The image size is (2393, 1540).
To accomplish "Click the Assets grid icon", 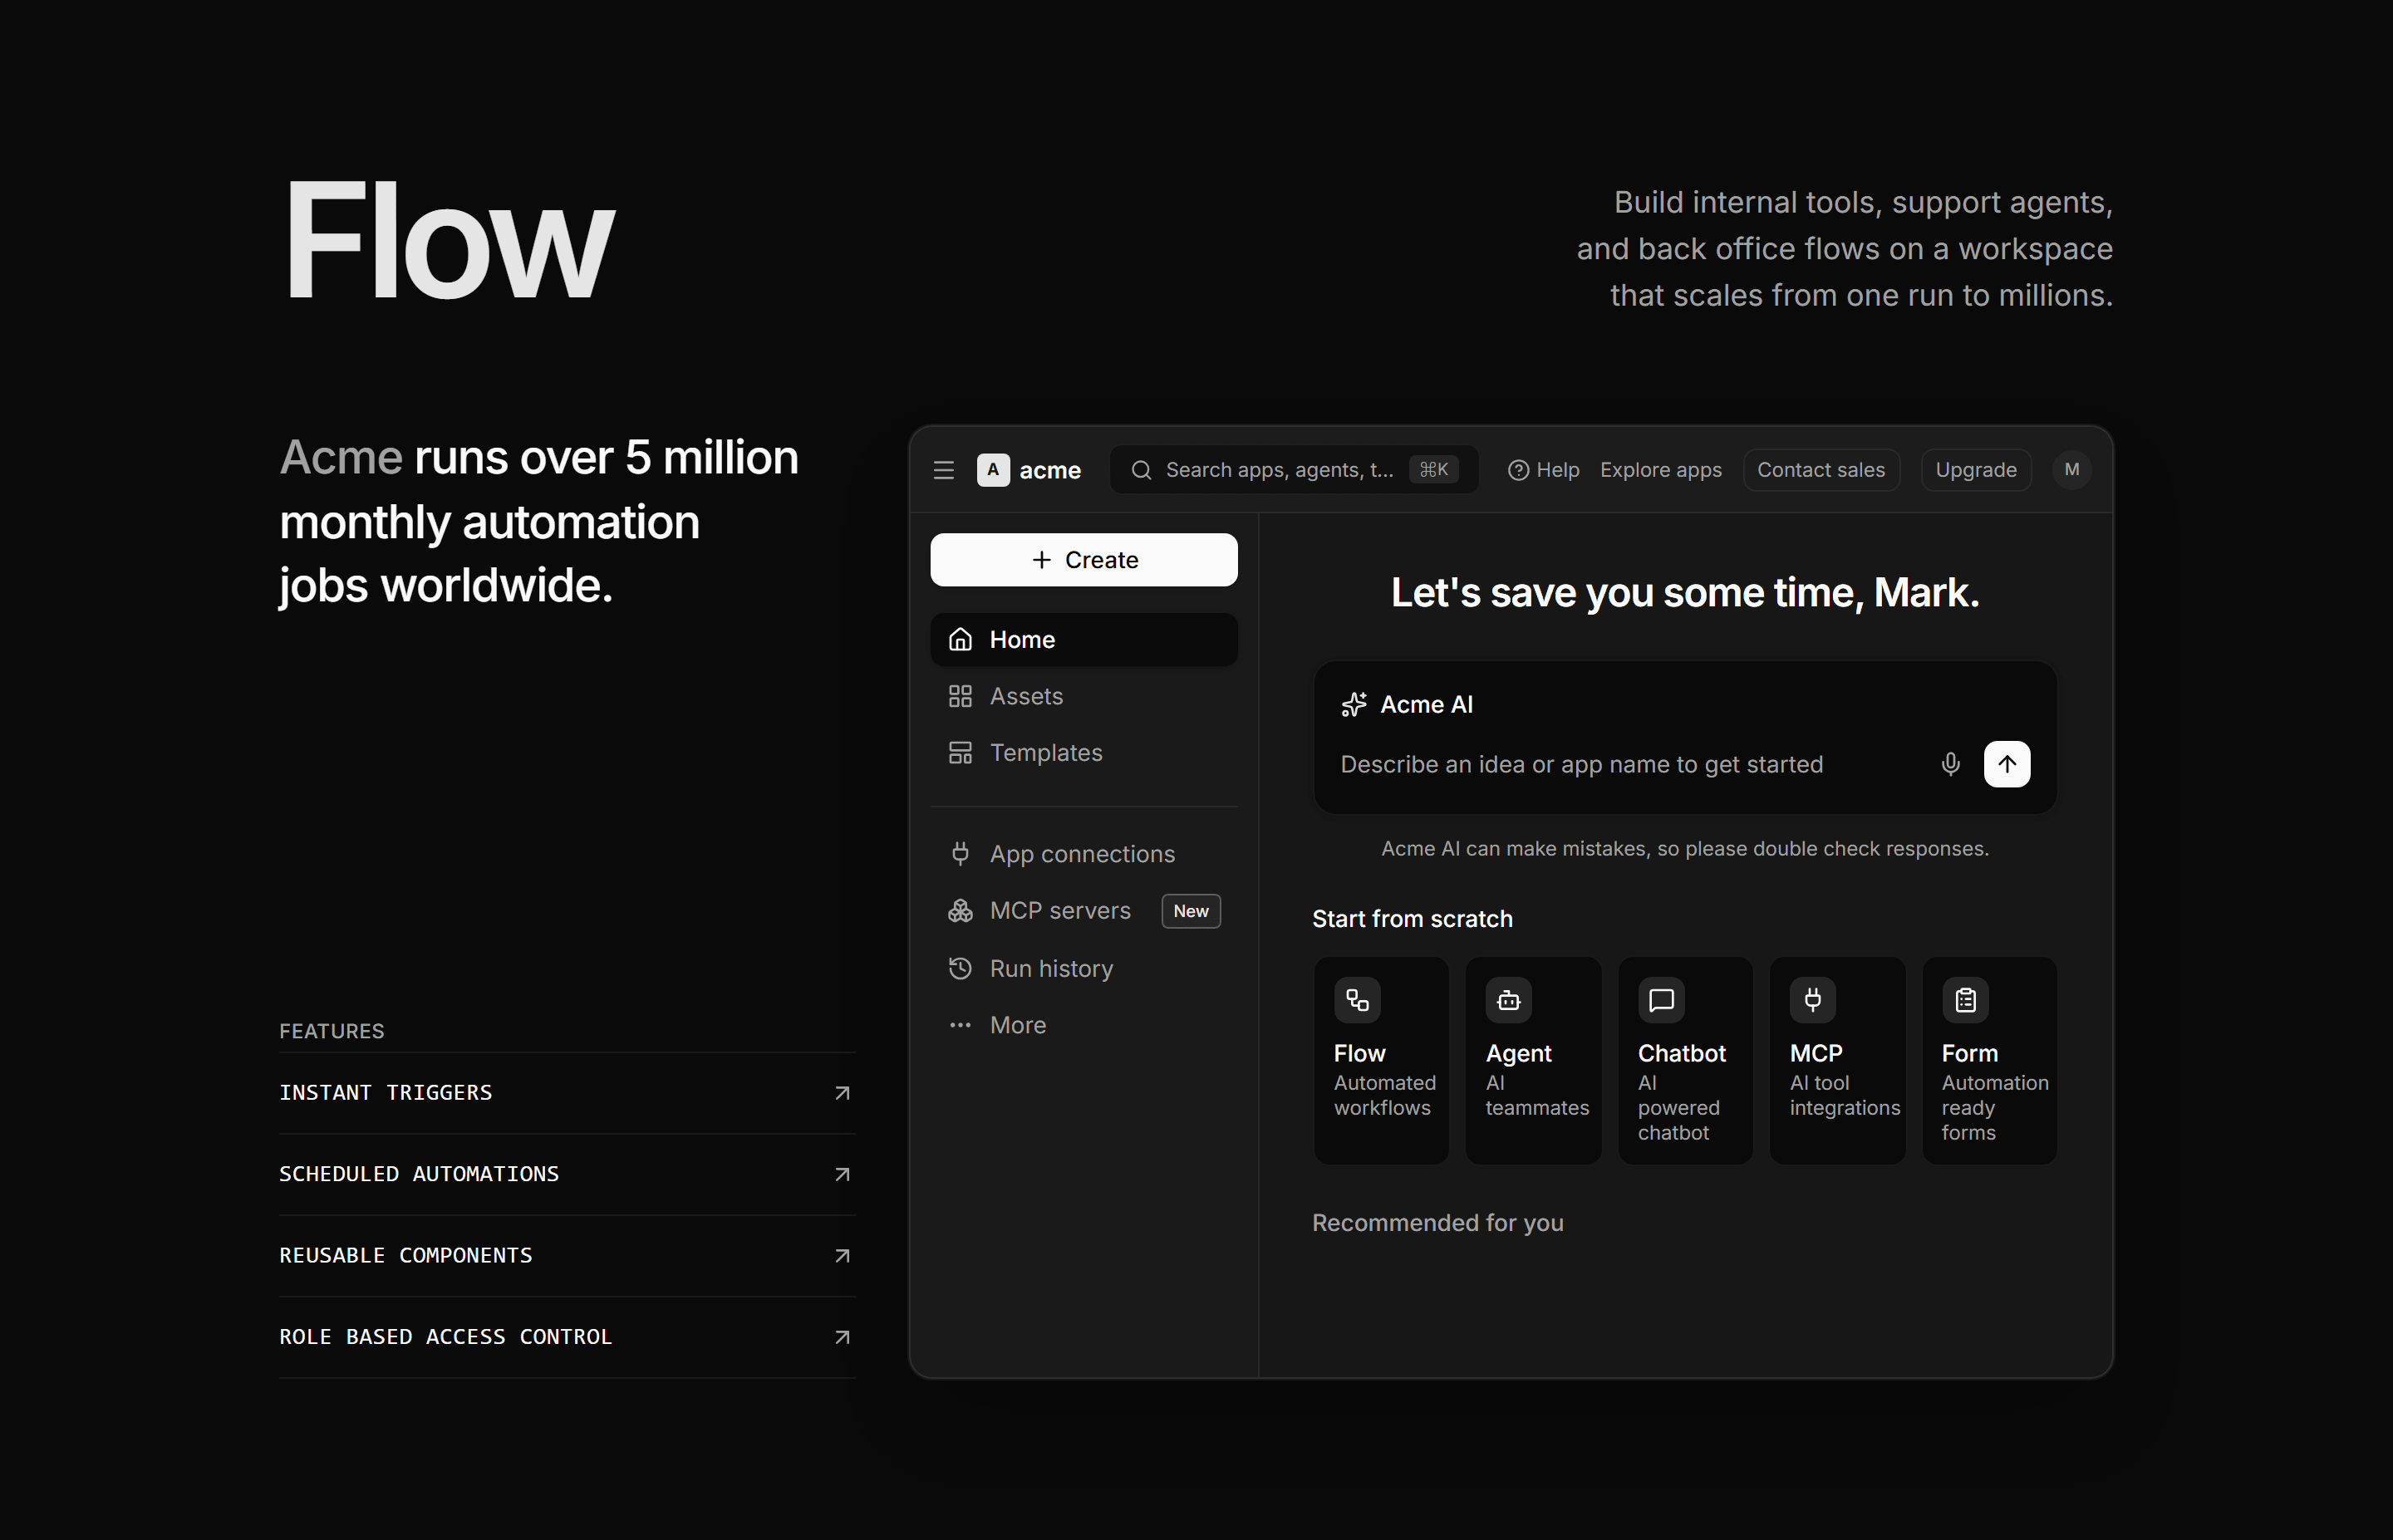I will (x=960, y=696).
